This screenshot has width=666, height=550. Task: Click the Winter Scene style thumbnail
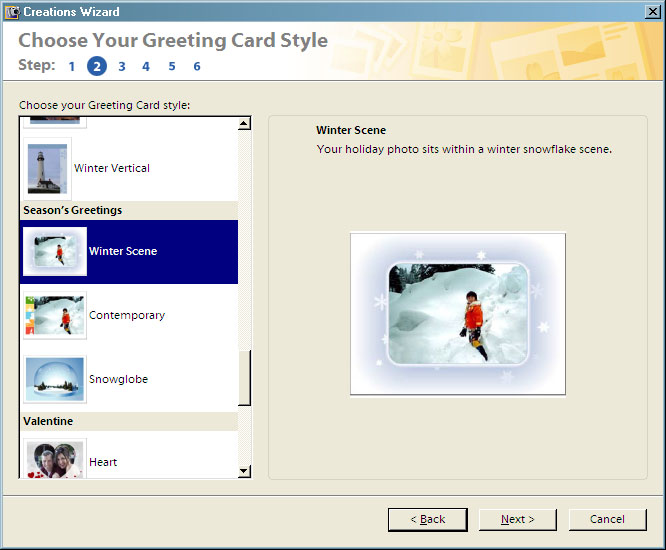[x=54, y=251]
